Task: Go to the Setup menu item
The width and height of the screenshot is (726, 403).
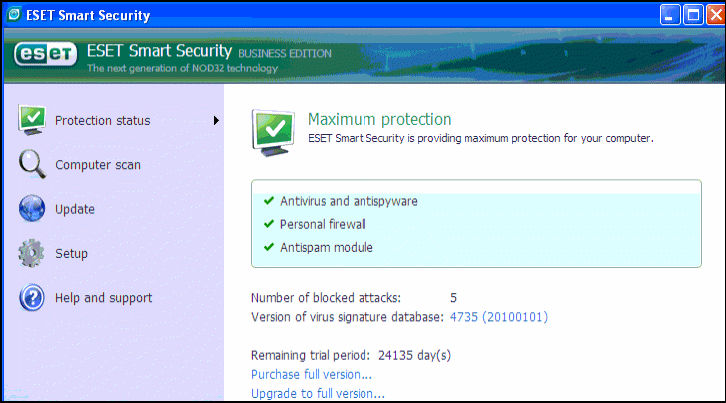Action: (x=71, y=253)
